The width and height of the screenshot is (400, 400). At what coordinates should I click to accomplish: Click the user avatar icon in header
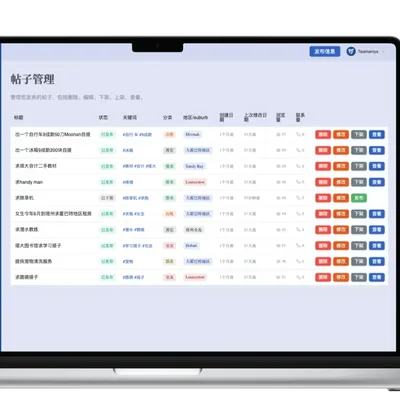pos(351,51)
